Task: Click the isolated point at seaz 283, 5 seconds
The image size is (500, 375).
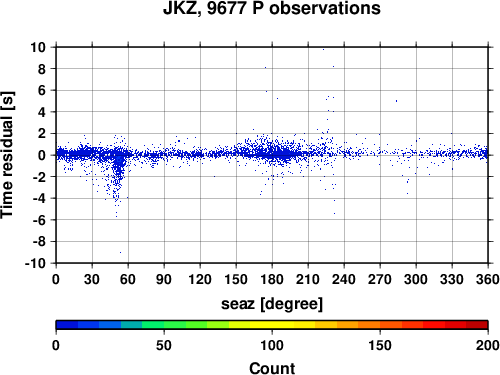Action: [396, 101]
